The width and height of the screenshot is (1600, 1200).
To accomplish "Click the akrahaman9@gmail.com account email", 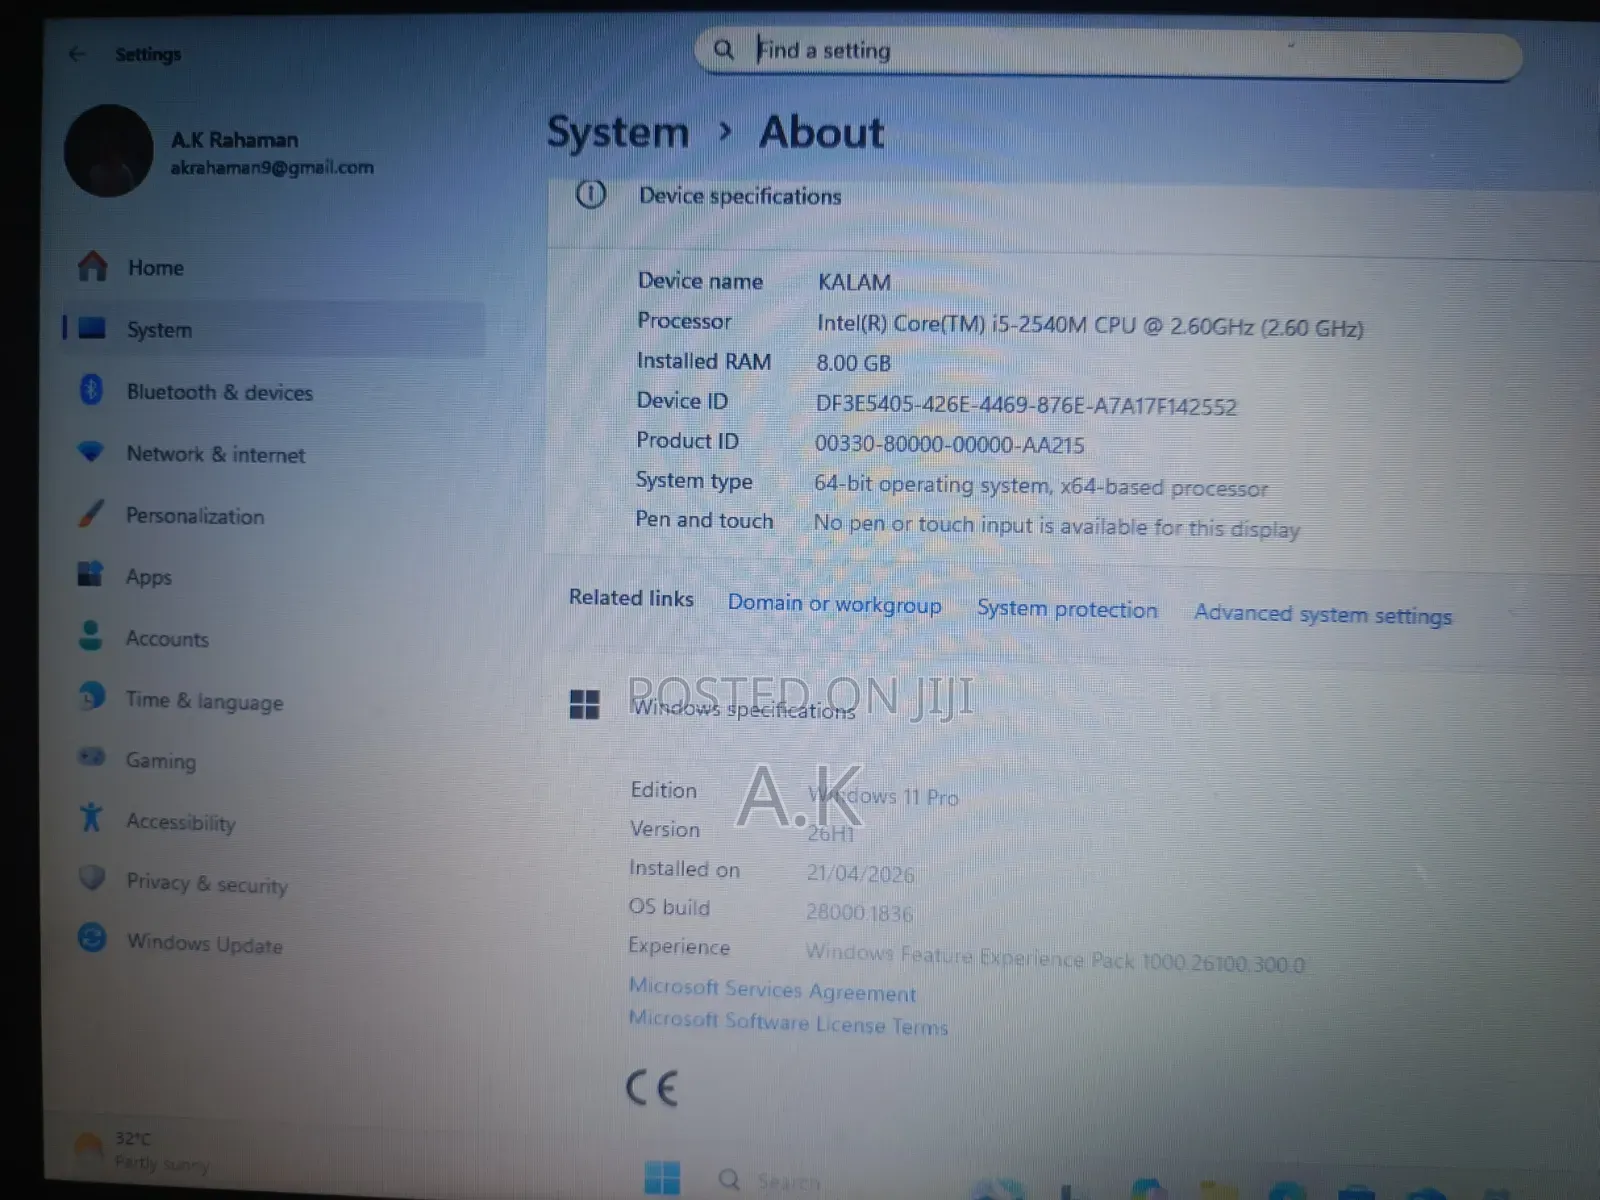I will (x=271, y=167).
